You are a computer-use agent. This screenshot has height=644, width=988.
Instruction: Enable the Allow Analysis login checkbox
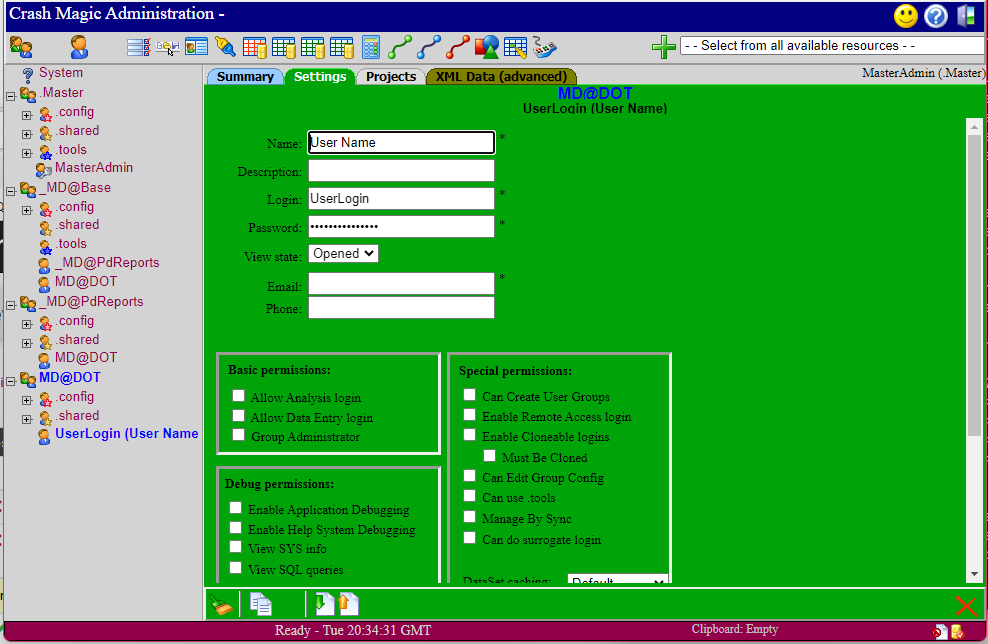pos(238,396)
